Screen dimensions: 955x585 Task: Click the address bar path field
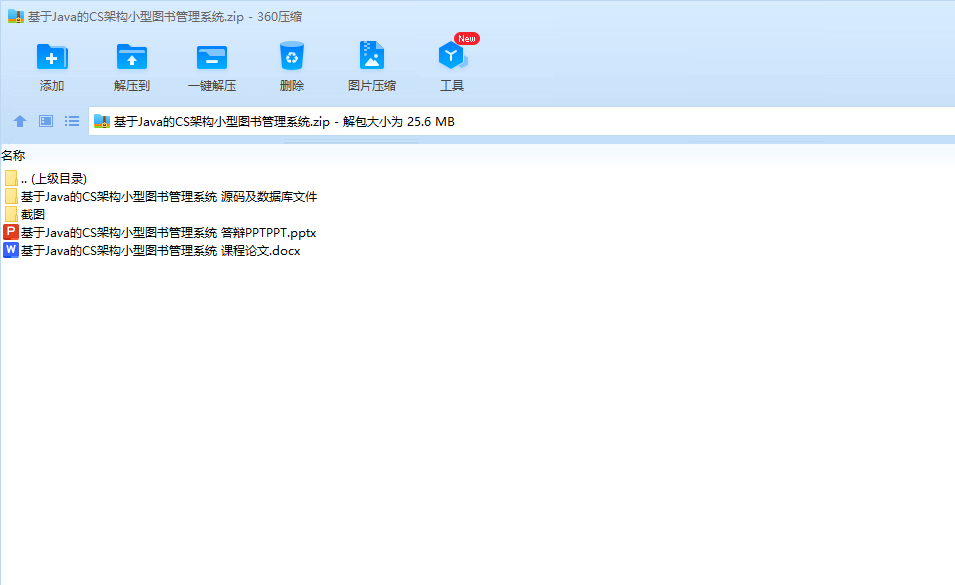[x=521, y=121]
